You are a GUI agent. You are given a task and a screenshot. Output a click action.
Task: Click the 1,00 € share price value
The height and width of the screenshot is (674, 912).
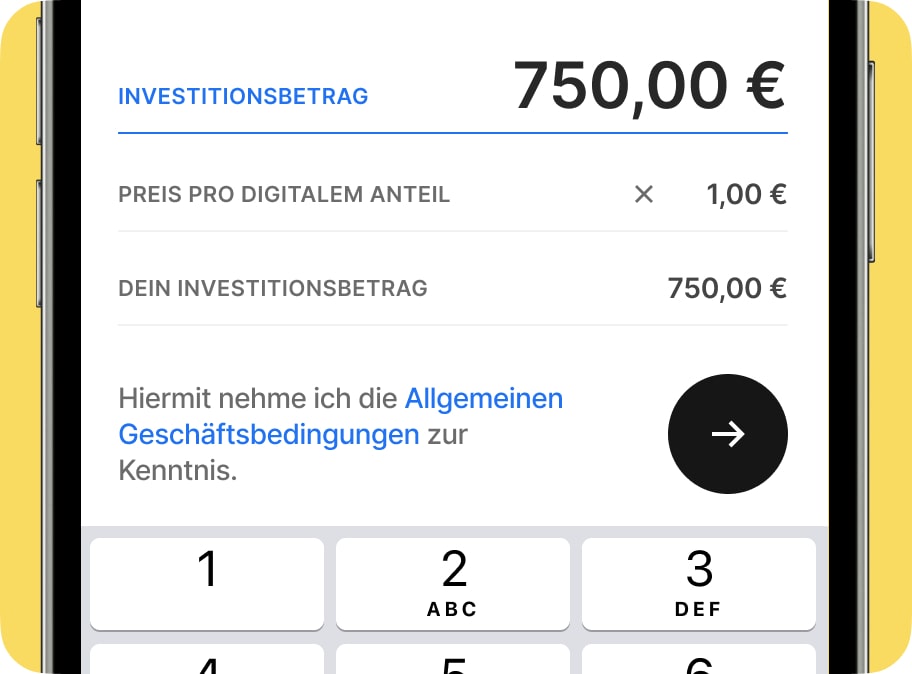[746, 194]
